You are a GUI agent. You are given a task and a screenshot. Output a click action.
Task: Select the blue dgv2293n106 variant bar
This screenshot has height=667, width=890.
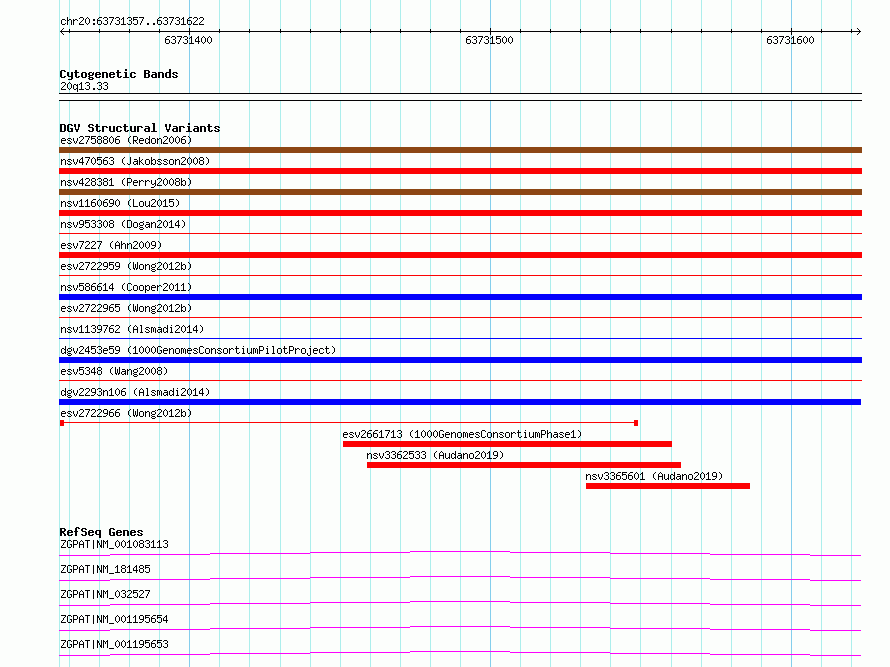tap(460, 402)
